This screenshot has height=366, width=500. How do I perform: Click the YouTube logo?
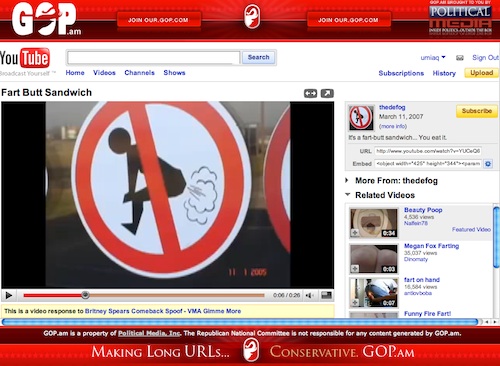click(25, 58)
